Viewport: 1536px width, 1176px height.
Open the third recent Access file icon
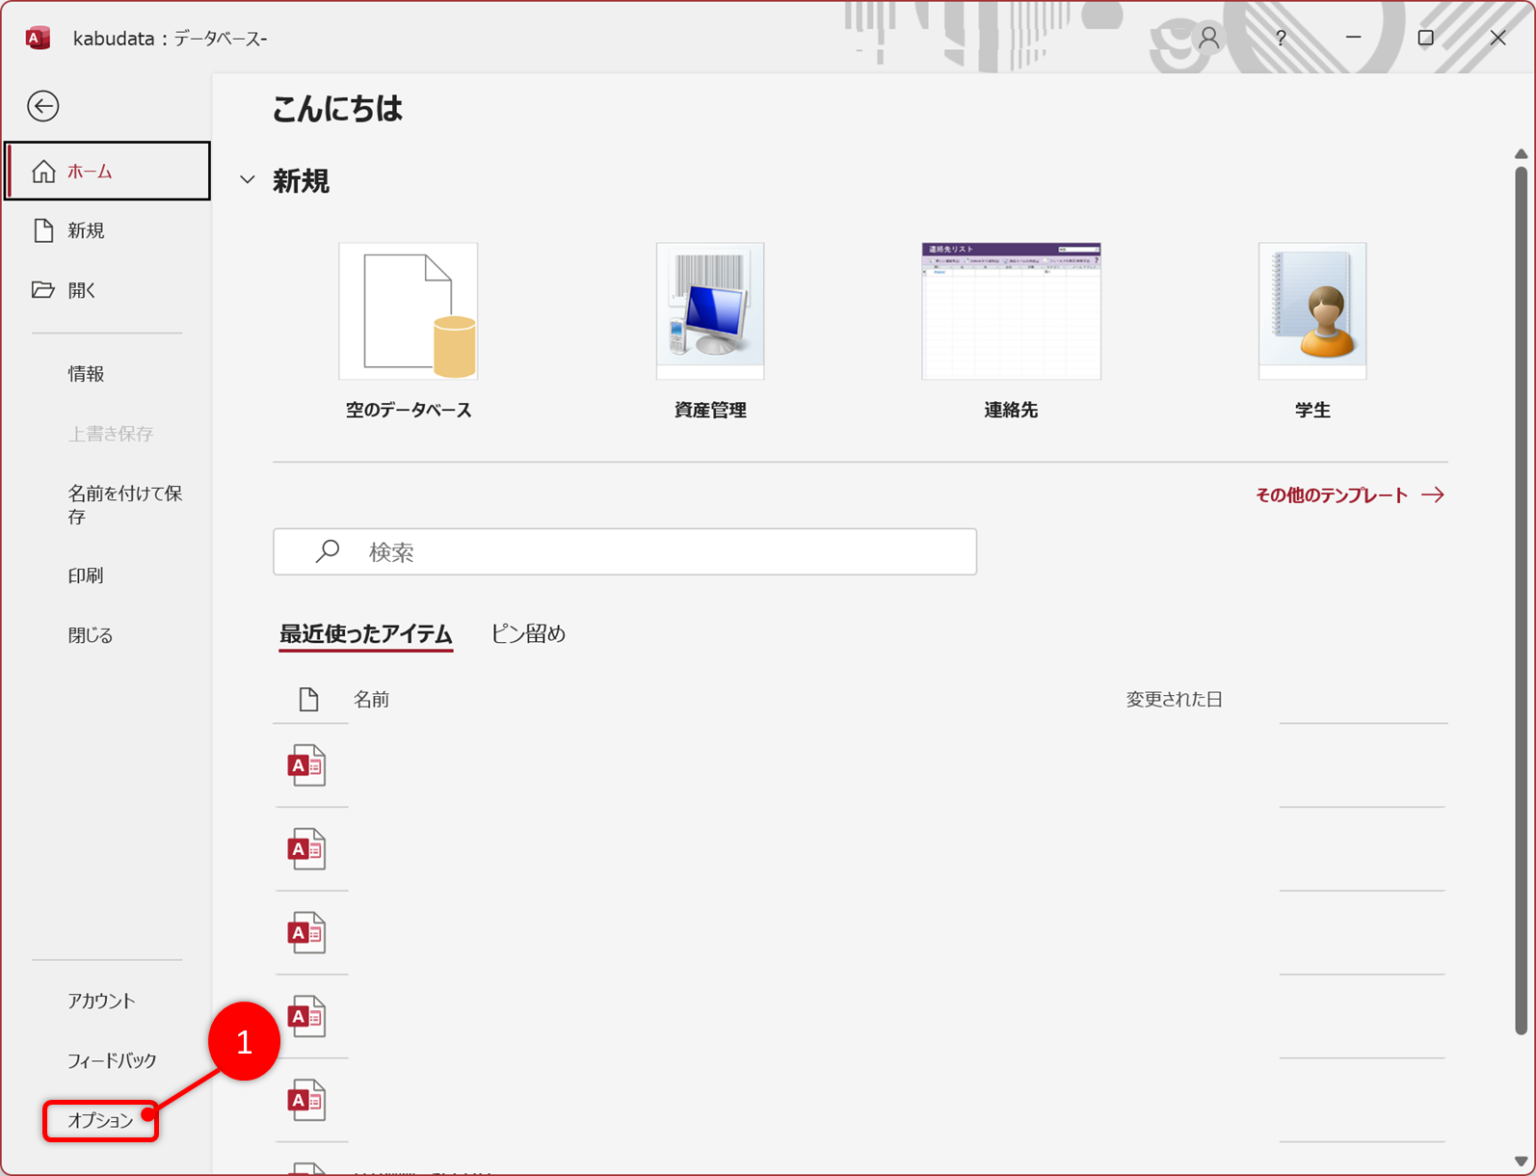[307, 933]
